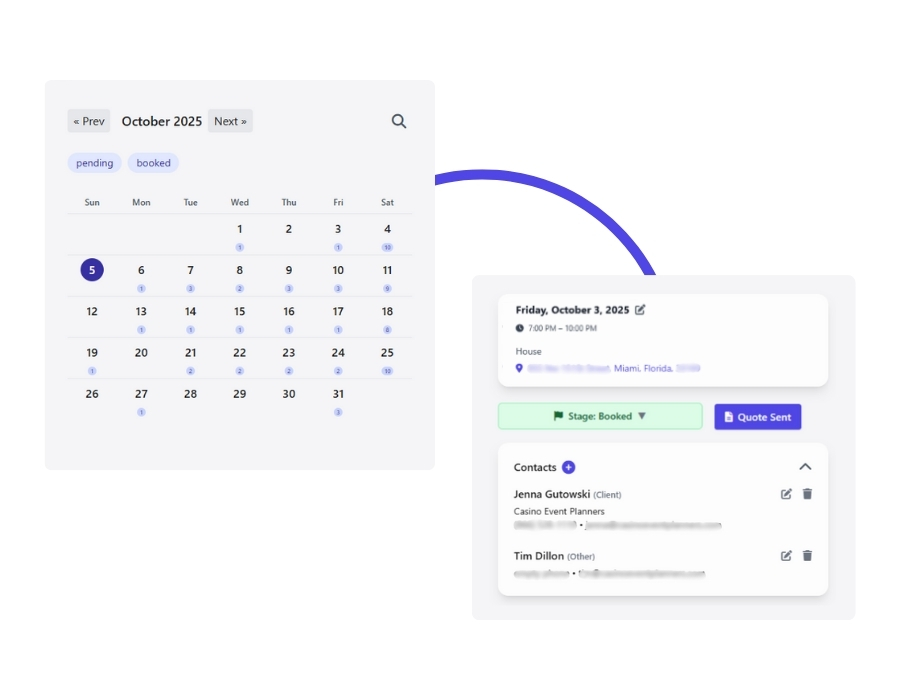Toggle the pending filter tag
Screen dimensions: 900x700
94,163
